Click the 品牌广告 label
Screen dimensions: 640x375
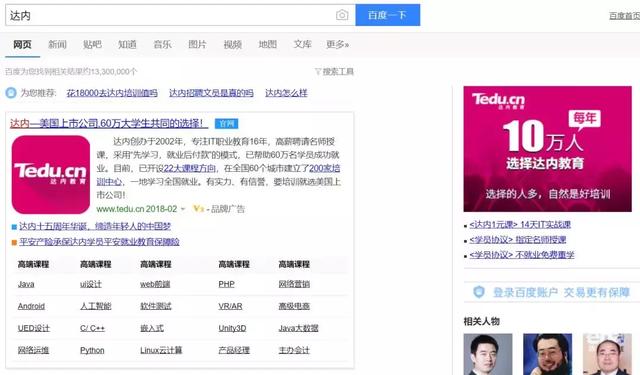point(228,209)
